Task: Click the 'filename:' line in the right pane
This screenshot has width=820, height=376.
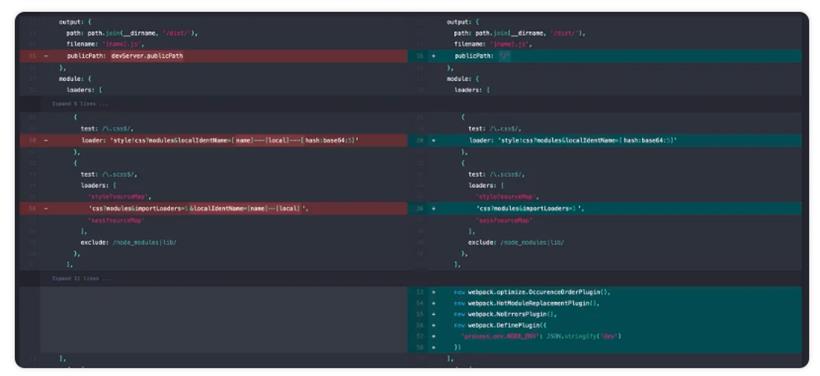Action: (492, 44)
